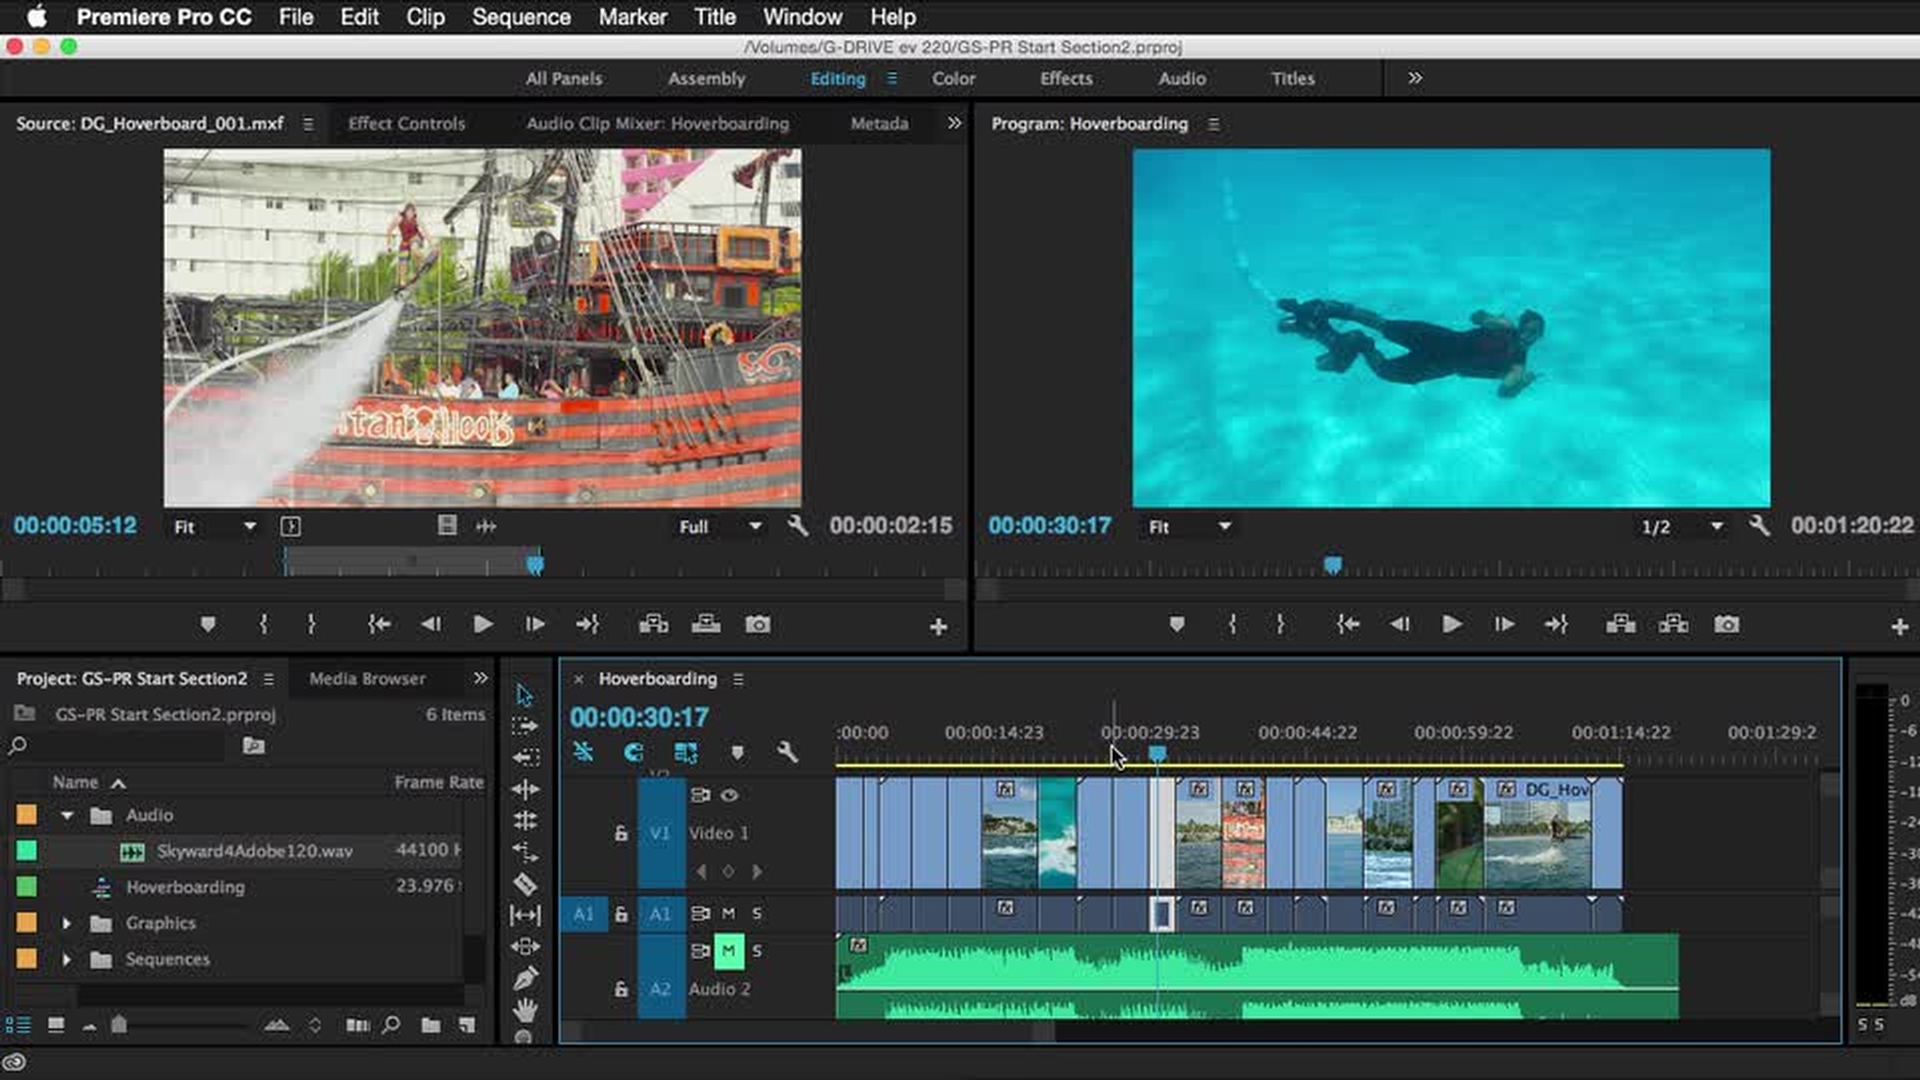
Task: Export frame from Program monitor camera
Action: tap(1726, 625)
